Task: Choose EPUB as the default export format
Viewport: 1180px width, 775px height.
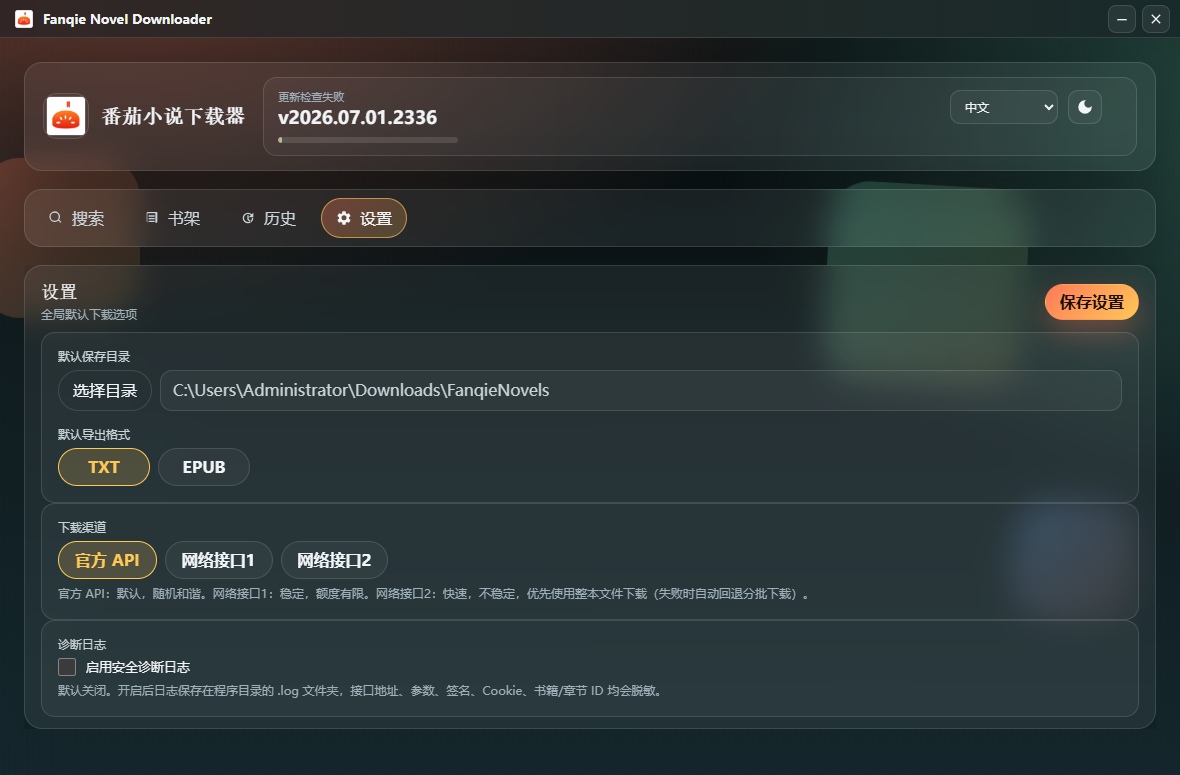Action: click(x=204, y=467)
